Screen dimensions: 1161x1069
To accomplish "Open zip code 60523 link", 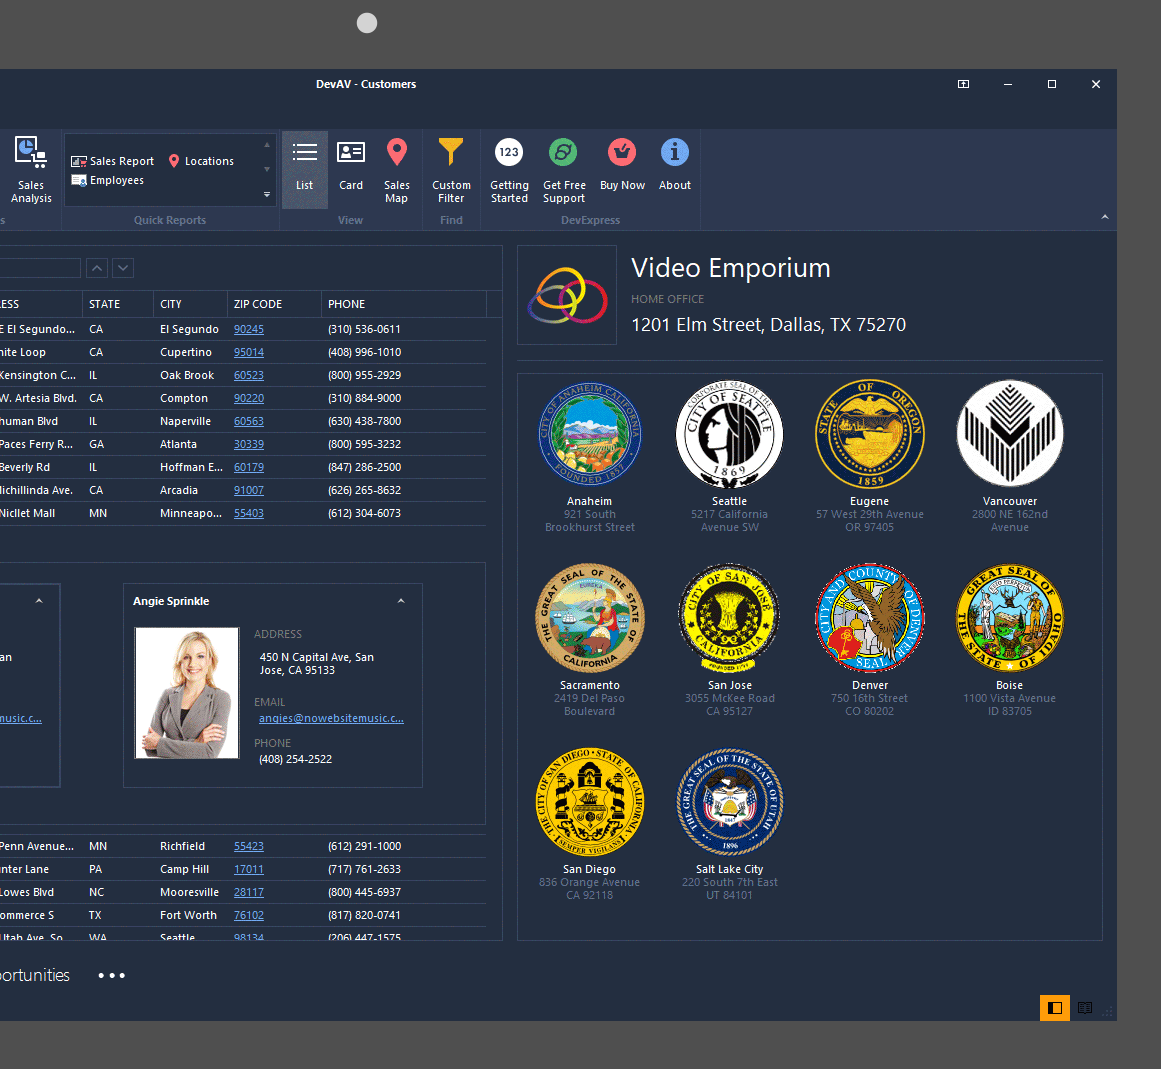I will pos(249,375).
